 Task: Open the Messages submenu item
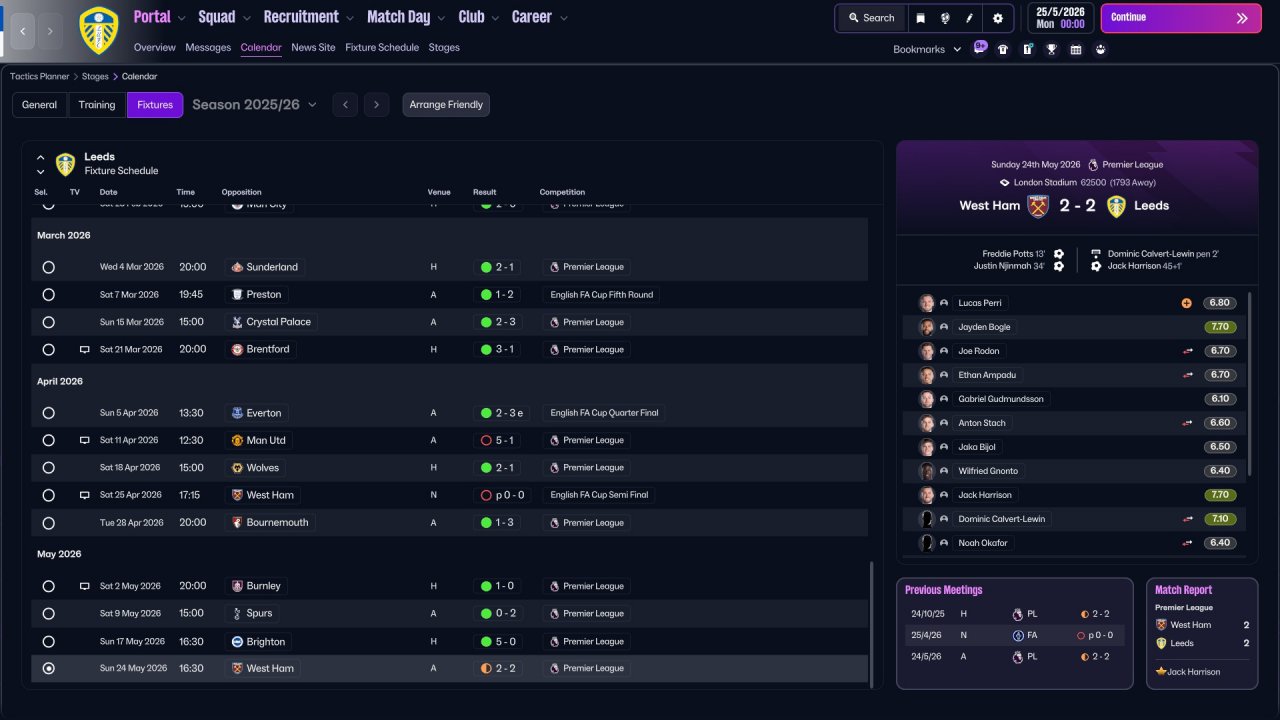[x=208, y=47]
